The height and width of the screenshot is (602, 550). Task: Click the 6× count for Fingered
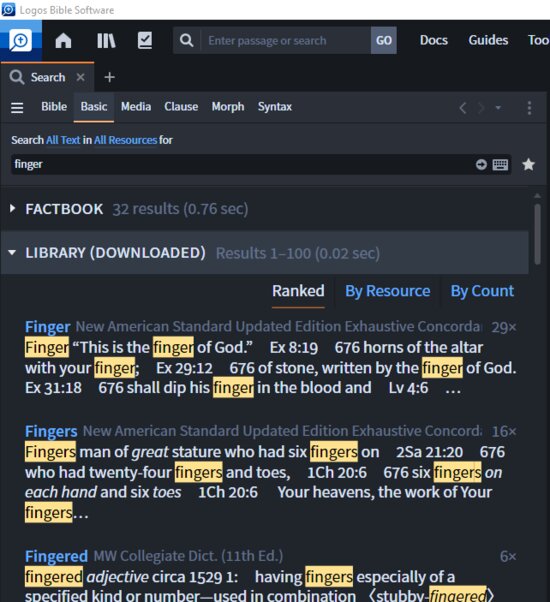point(508,556)
